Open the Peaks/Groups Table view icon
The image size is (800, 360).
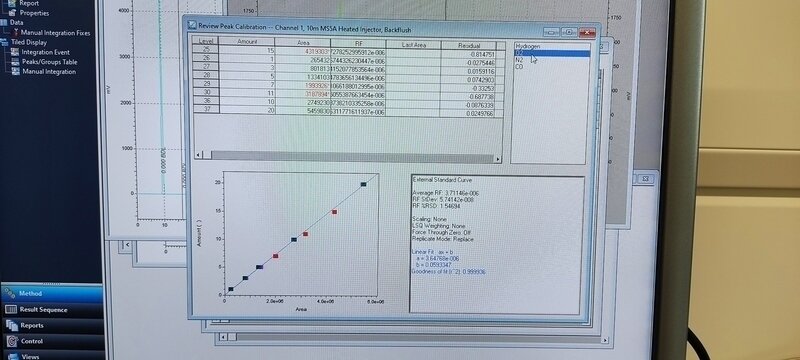pos(15,62)
